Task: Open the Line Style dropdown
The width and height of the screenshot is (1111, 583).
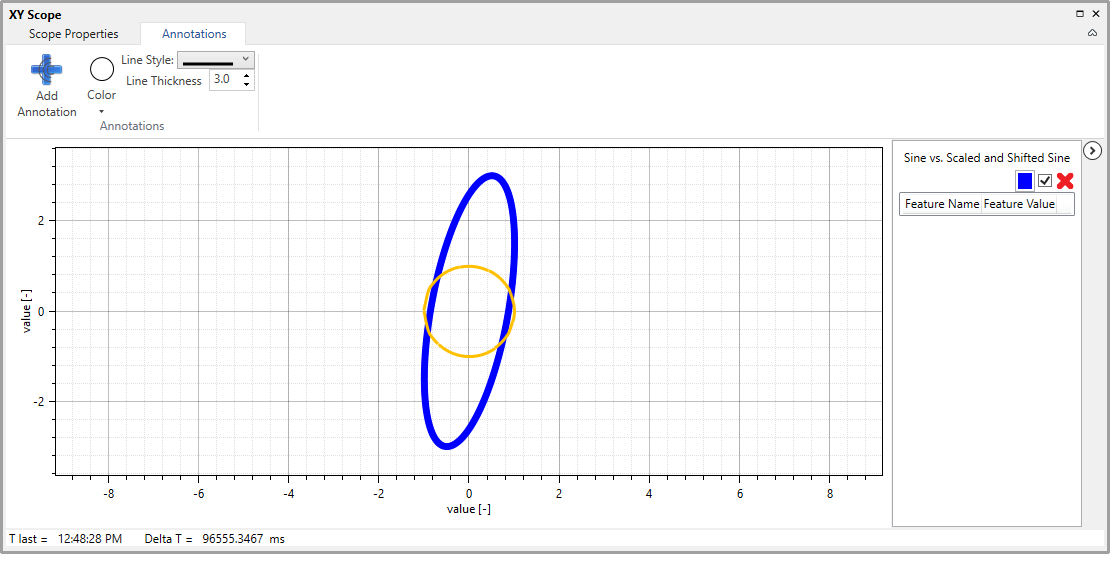Action: (215, 60)
